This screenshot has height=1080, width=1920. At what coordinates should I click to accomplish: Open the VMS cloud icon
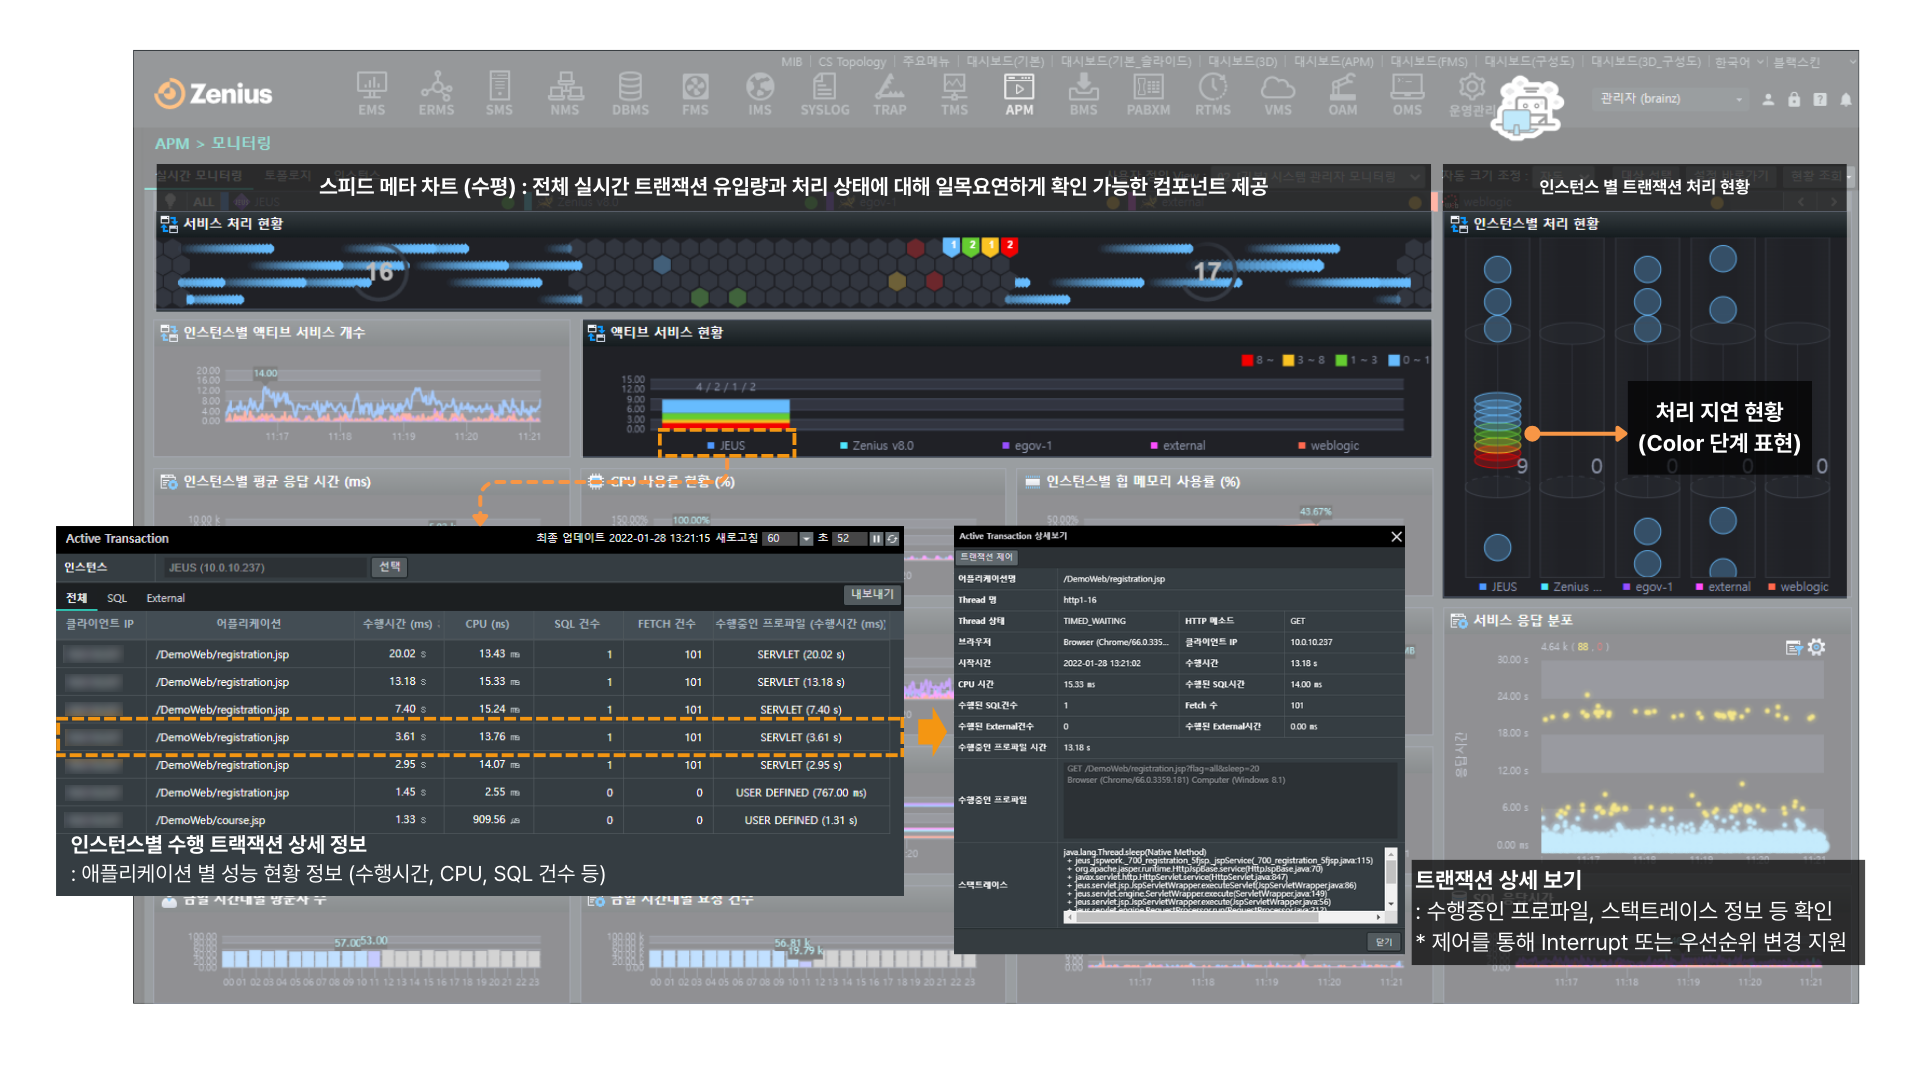[1278, 94]
